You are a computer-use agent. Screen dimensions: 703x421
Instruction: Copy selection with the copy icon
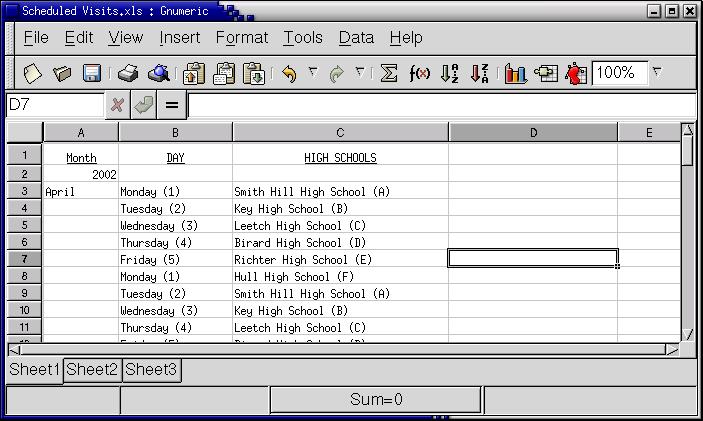pos(224,73)
